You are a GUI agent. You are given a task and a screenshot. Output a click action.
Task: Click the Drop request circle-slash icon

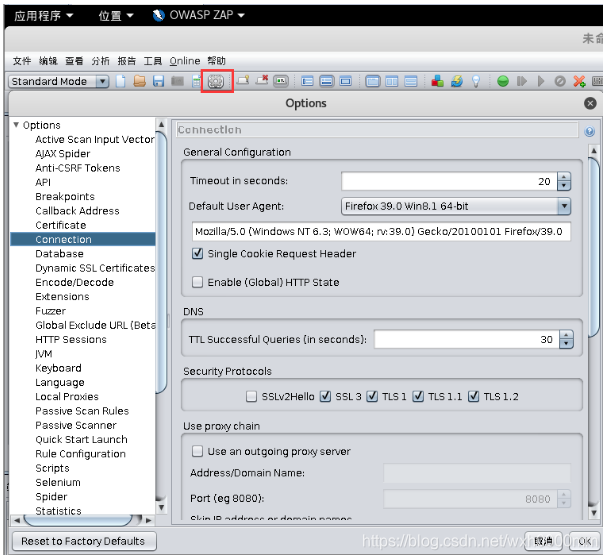(x=560, y=81)
